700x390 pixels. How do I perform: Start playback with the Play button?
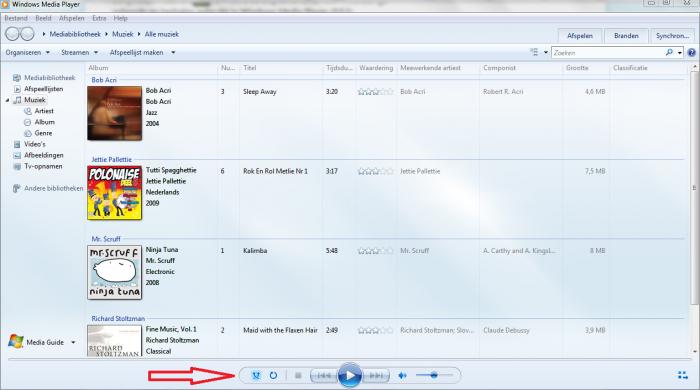click(x=350, y=375)
